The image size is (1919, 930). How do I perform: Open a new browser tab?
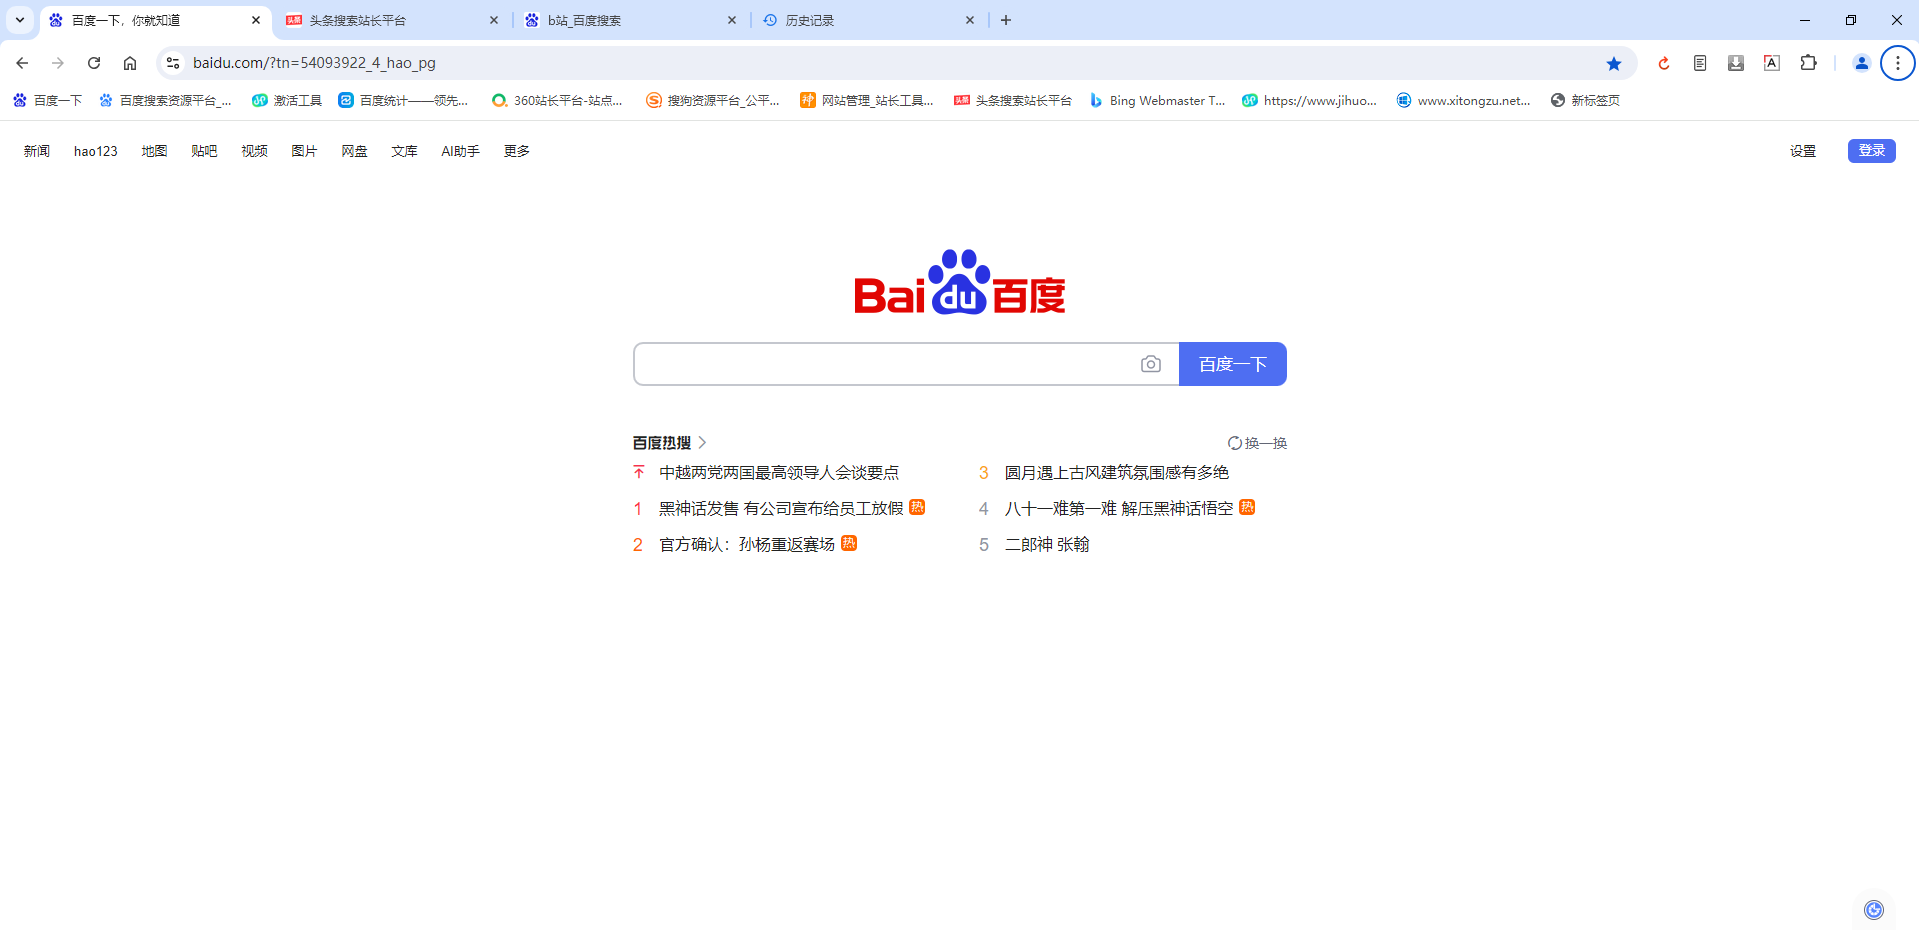pos(1006,20)
